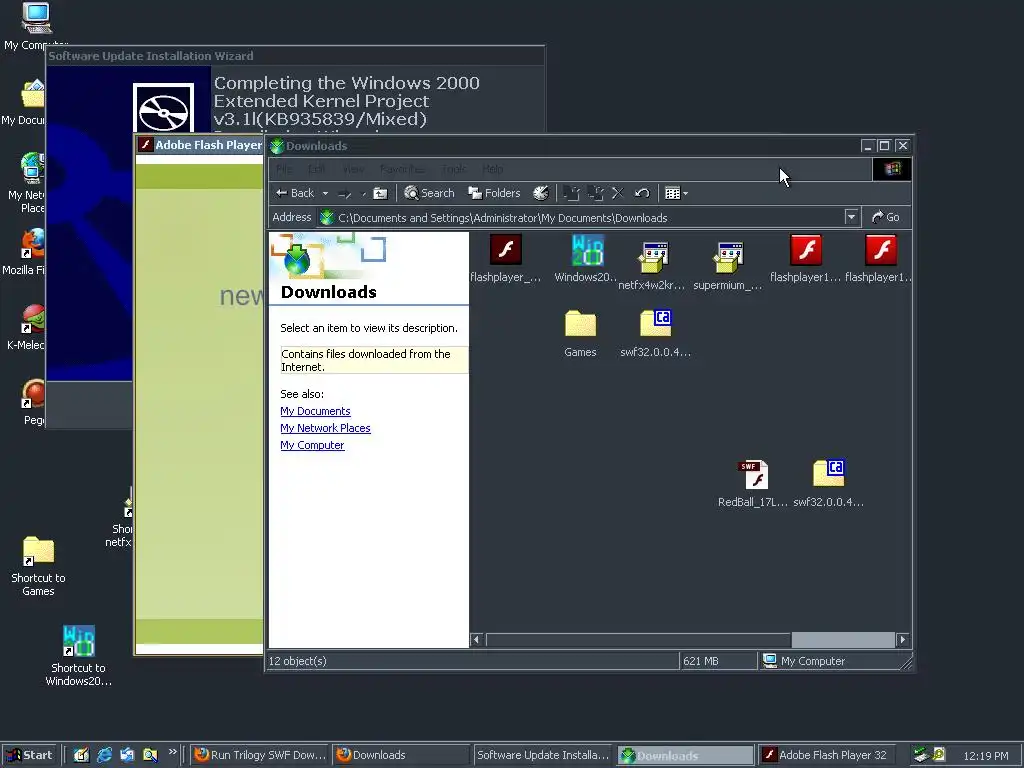Click the scroll left arrow
Image resolution: width=1024 pixels, height=768 pixels.
476,639
